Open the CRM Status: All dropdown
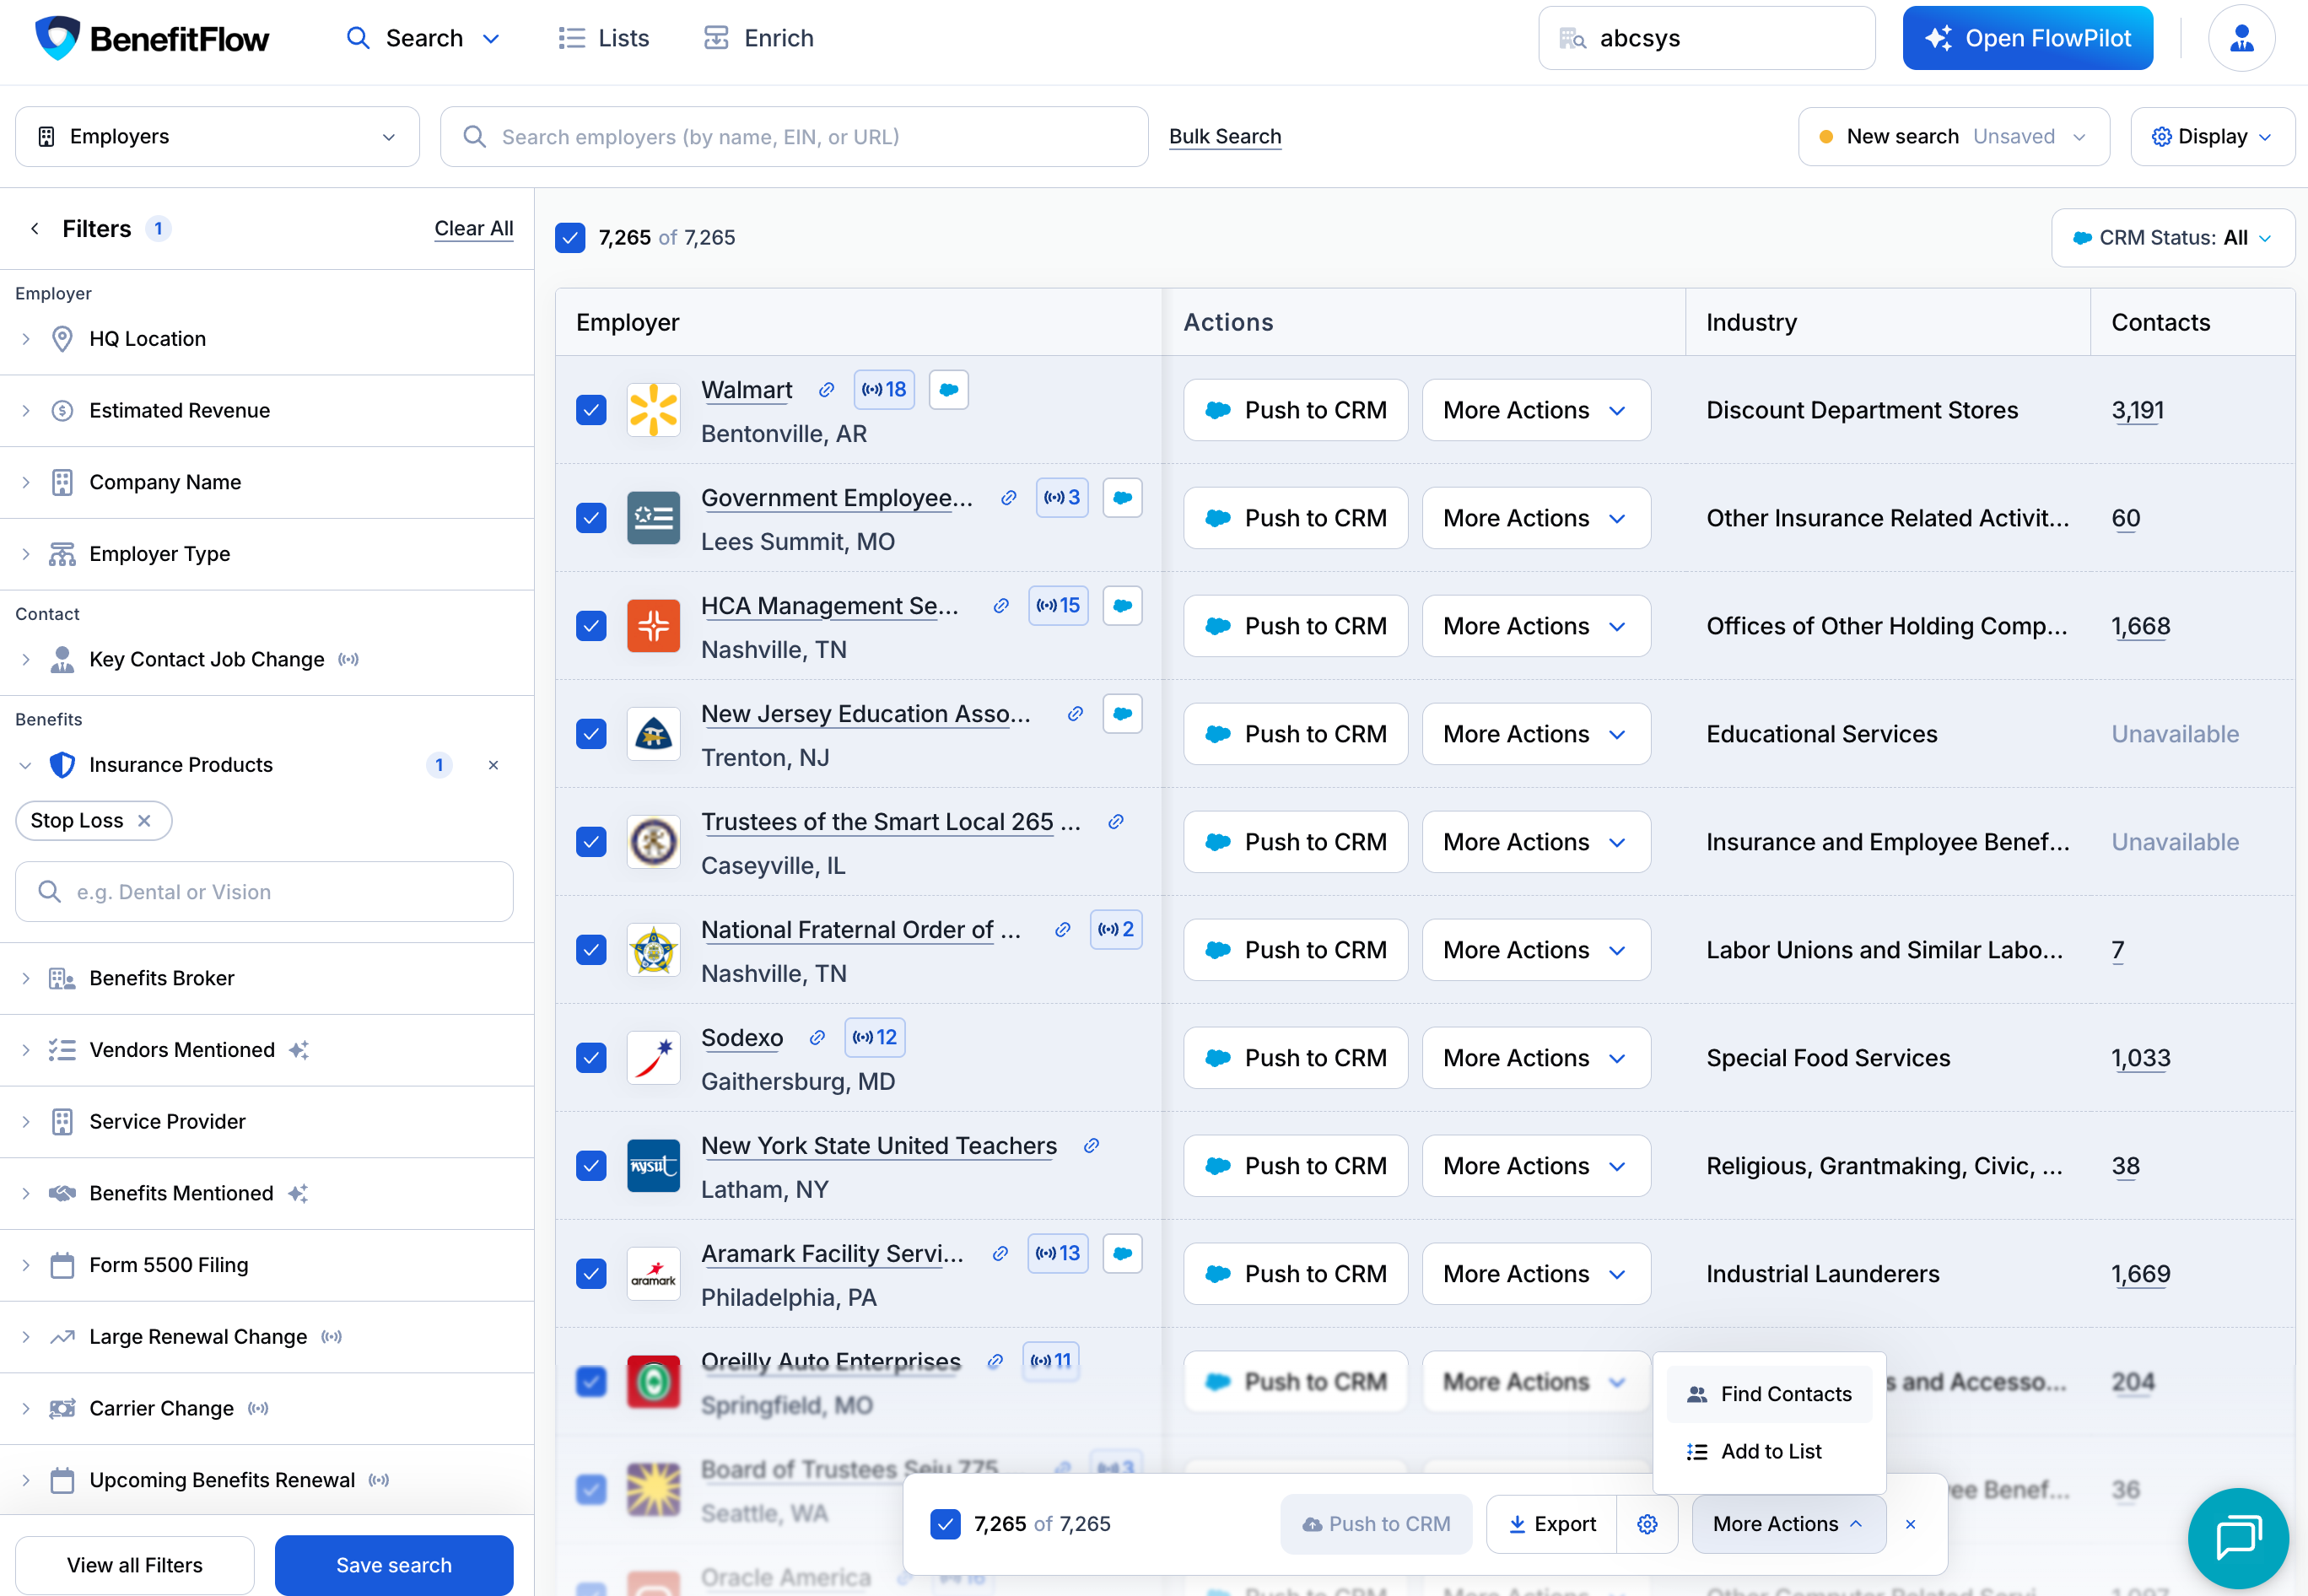Viewport: 2308px width, 1596px height. point(2172,237)
